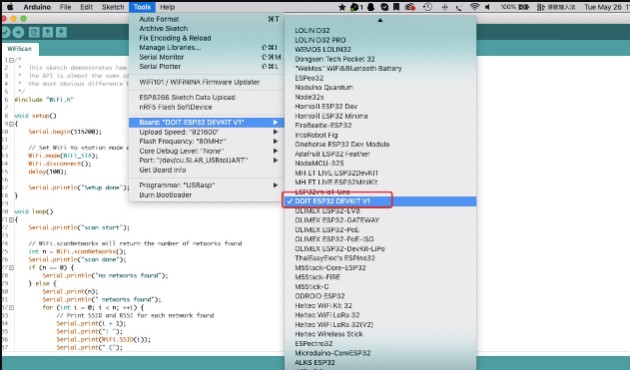Choose Fix Encoding & Reload
The image size is (630, 370).
coord(206,38)
